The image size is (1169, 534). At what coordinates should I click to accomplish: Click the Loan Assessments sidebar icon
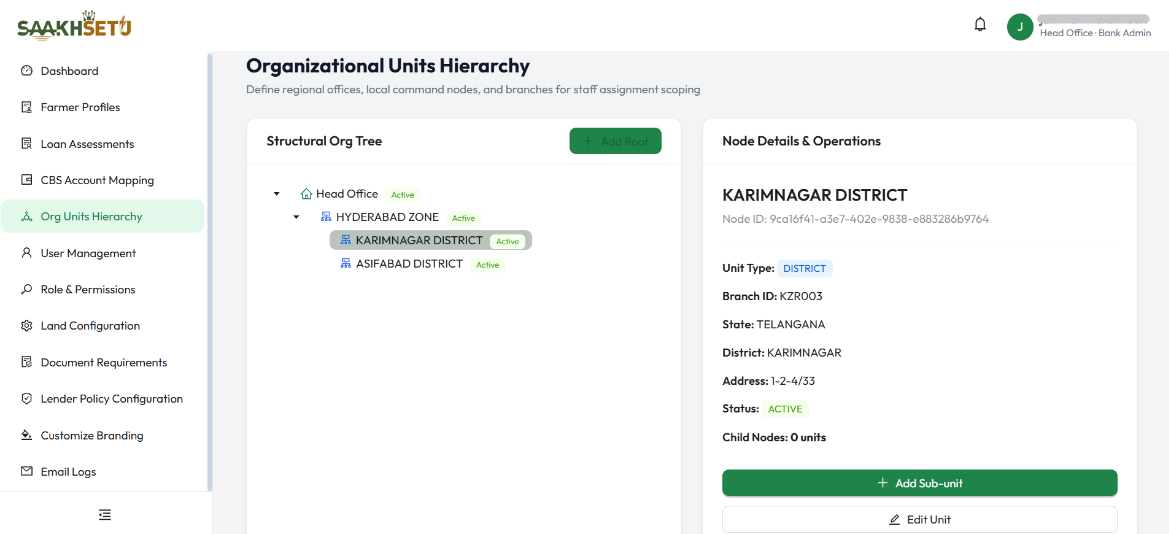27,144
